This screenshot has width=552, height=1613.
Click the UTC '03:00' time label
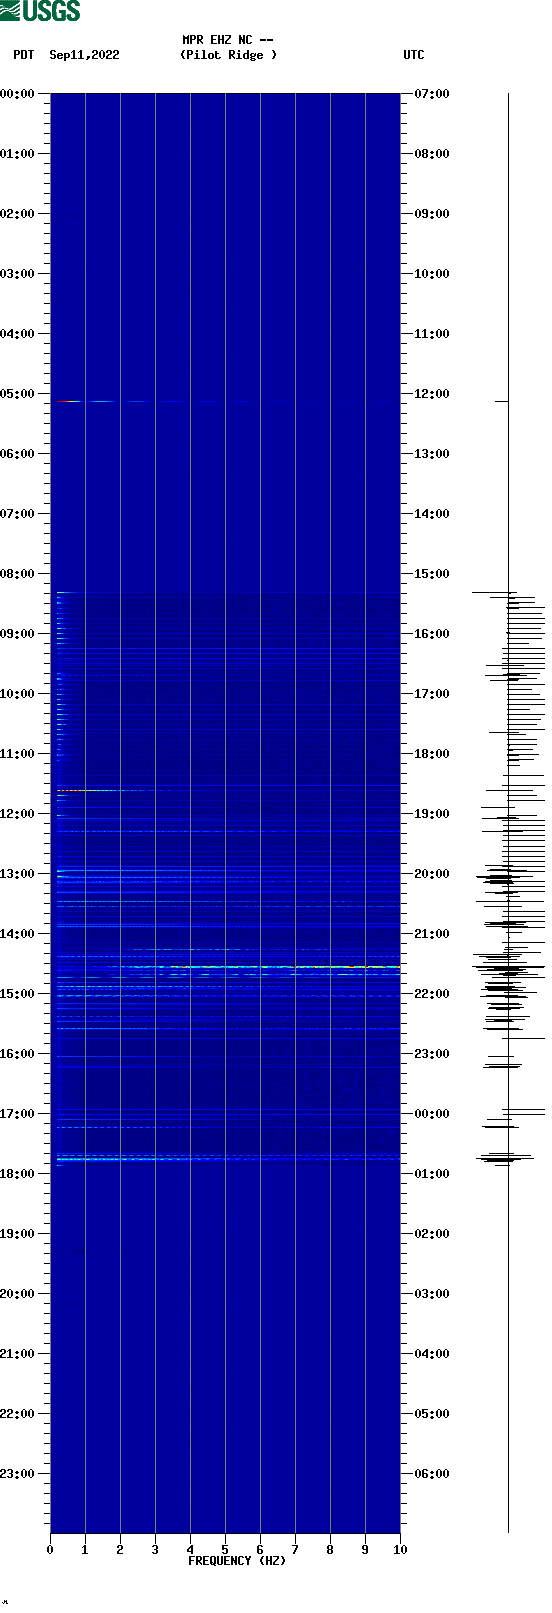tap(432, 1294)
